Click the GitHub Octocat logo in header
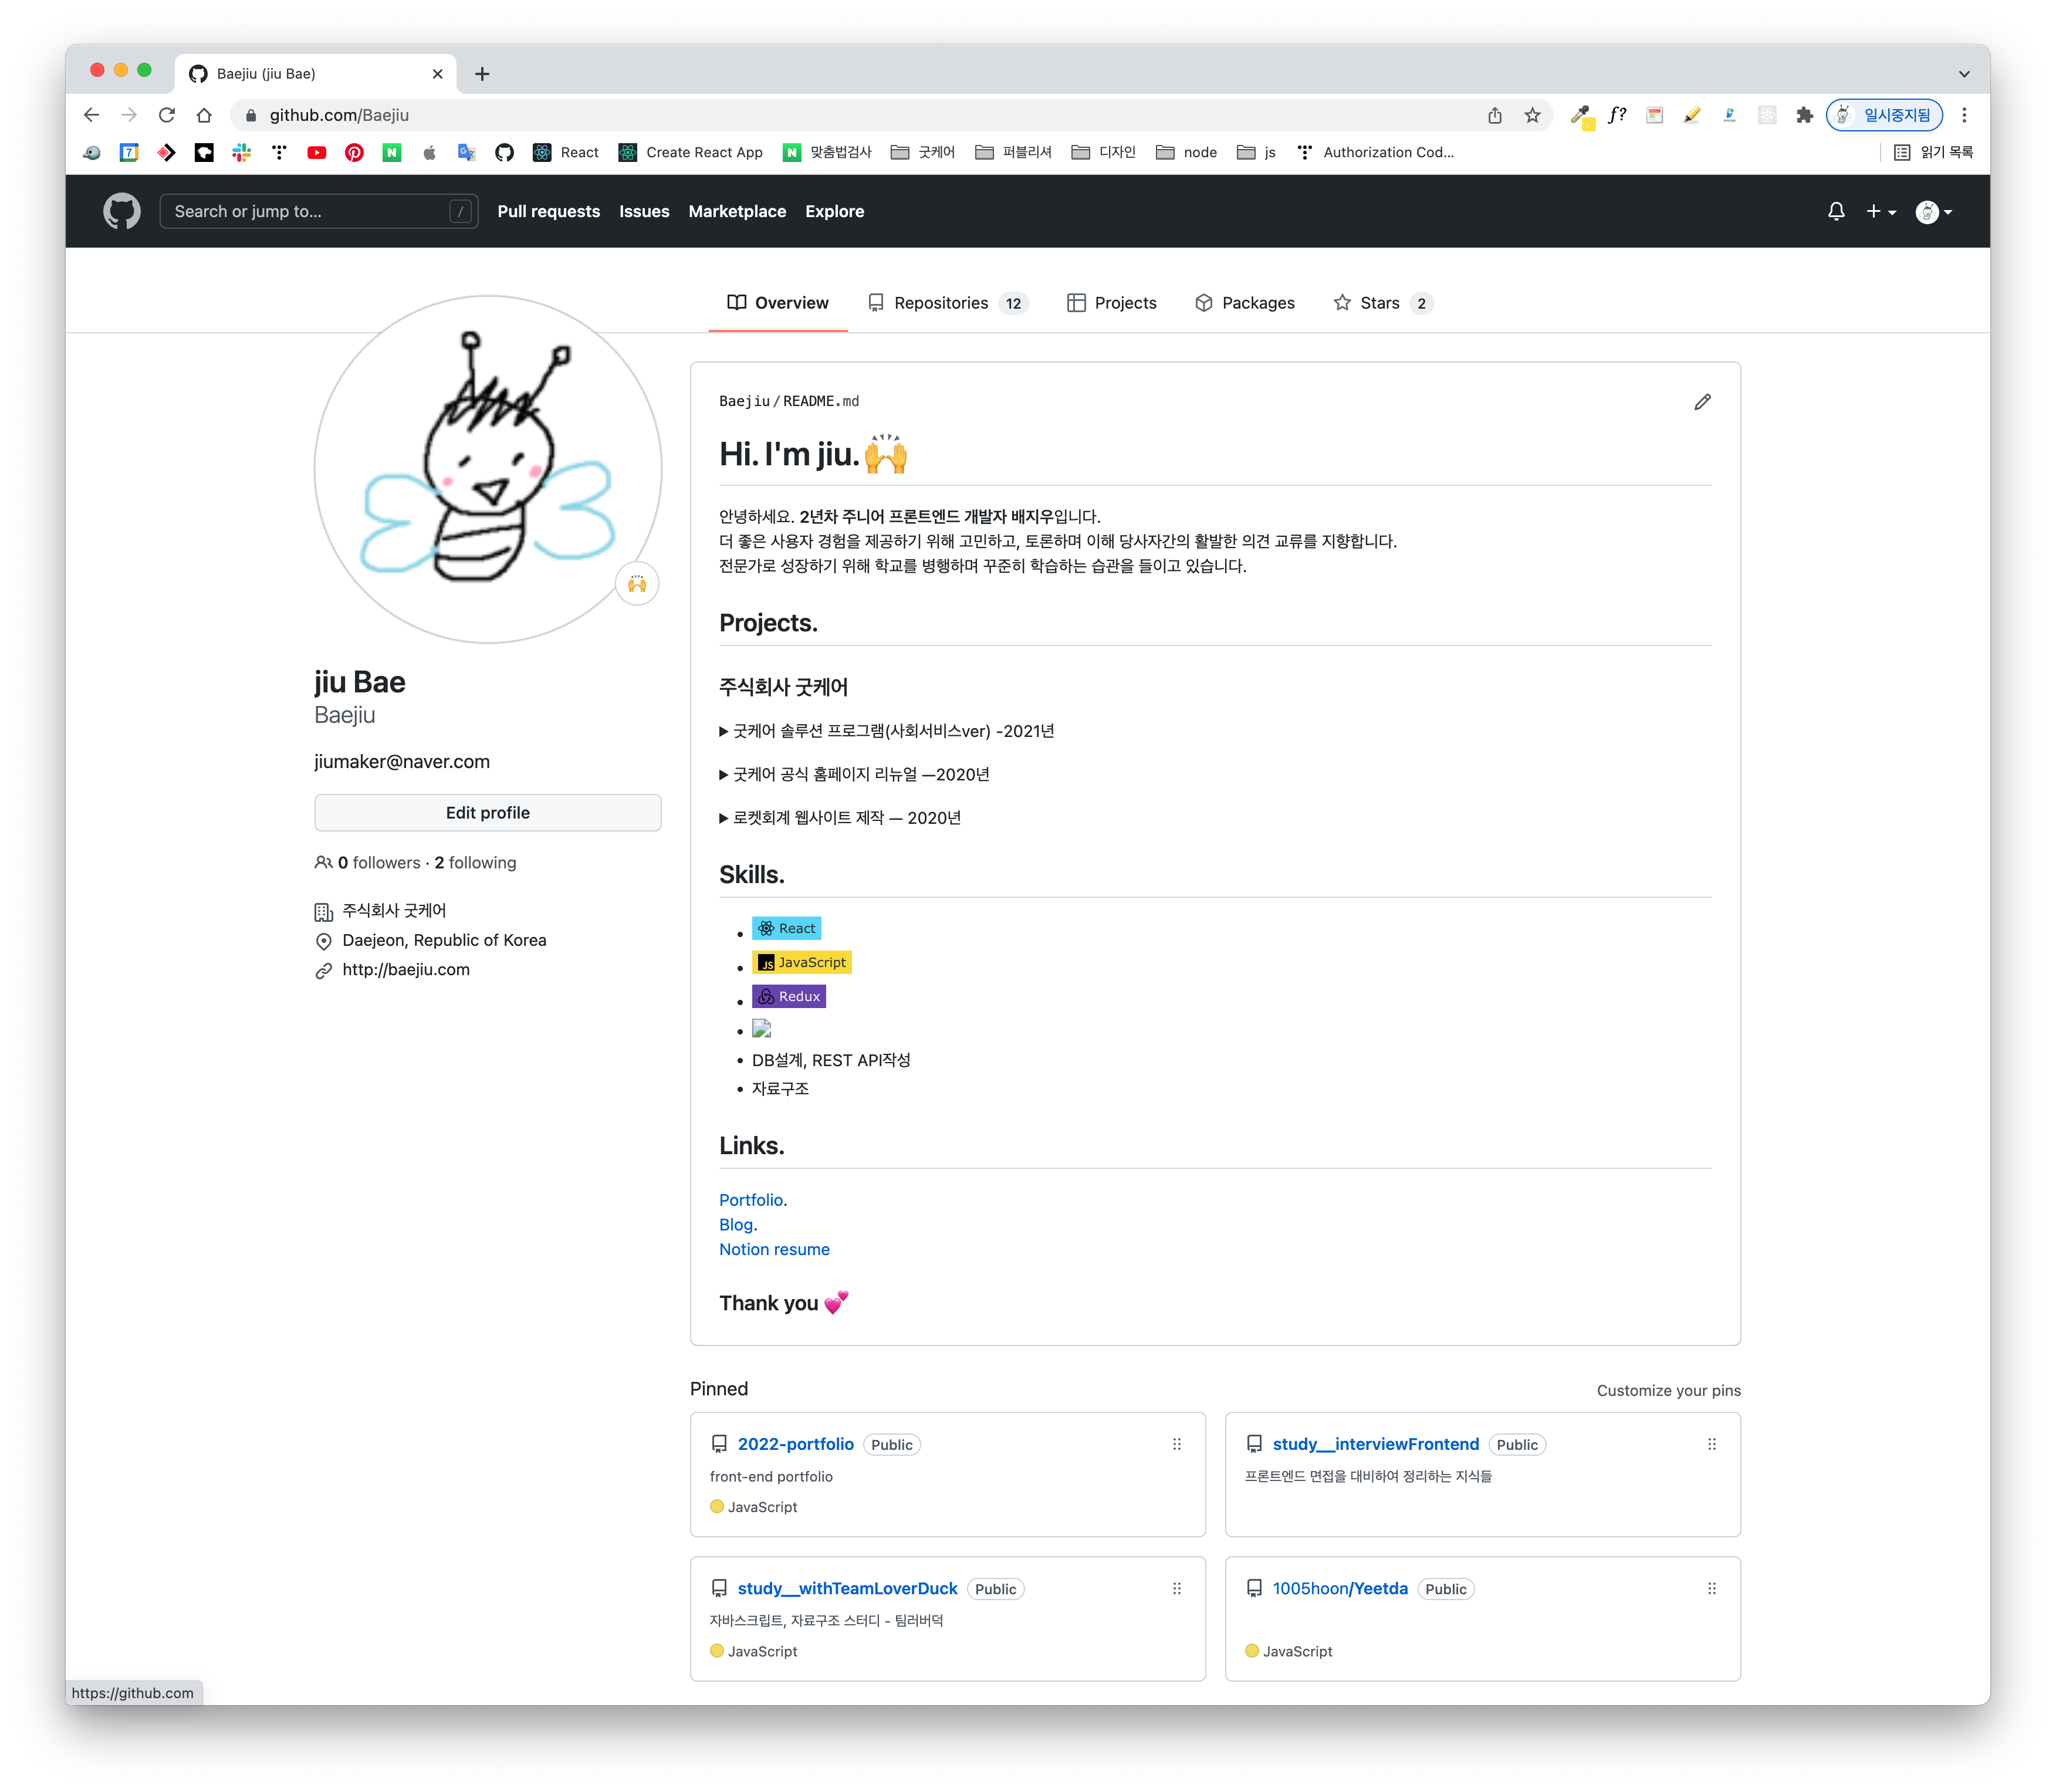The image size is (2056, 1792). pyautogui.click(x=121, y=211)
